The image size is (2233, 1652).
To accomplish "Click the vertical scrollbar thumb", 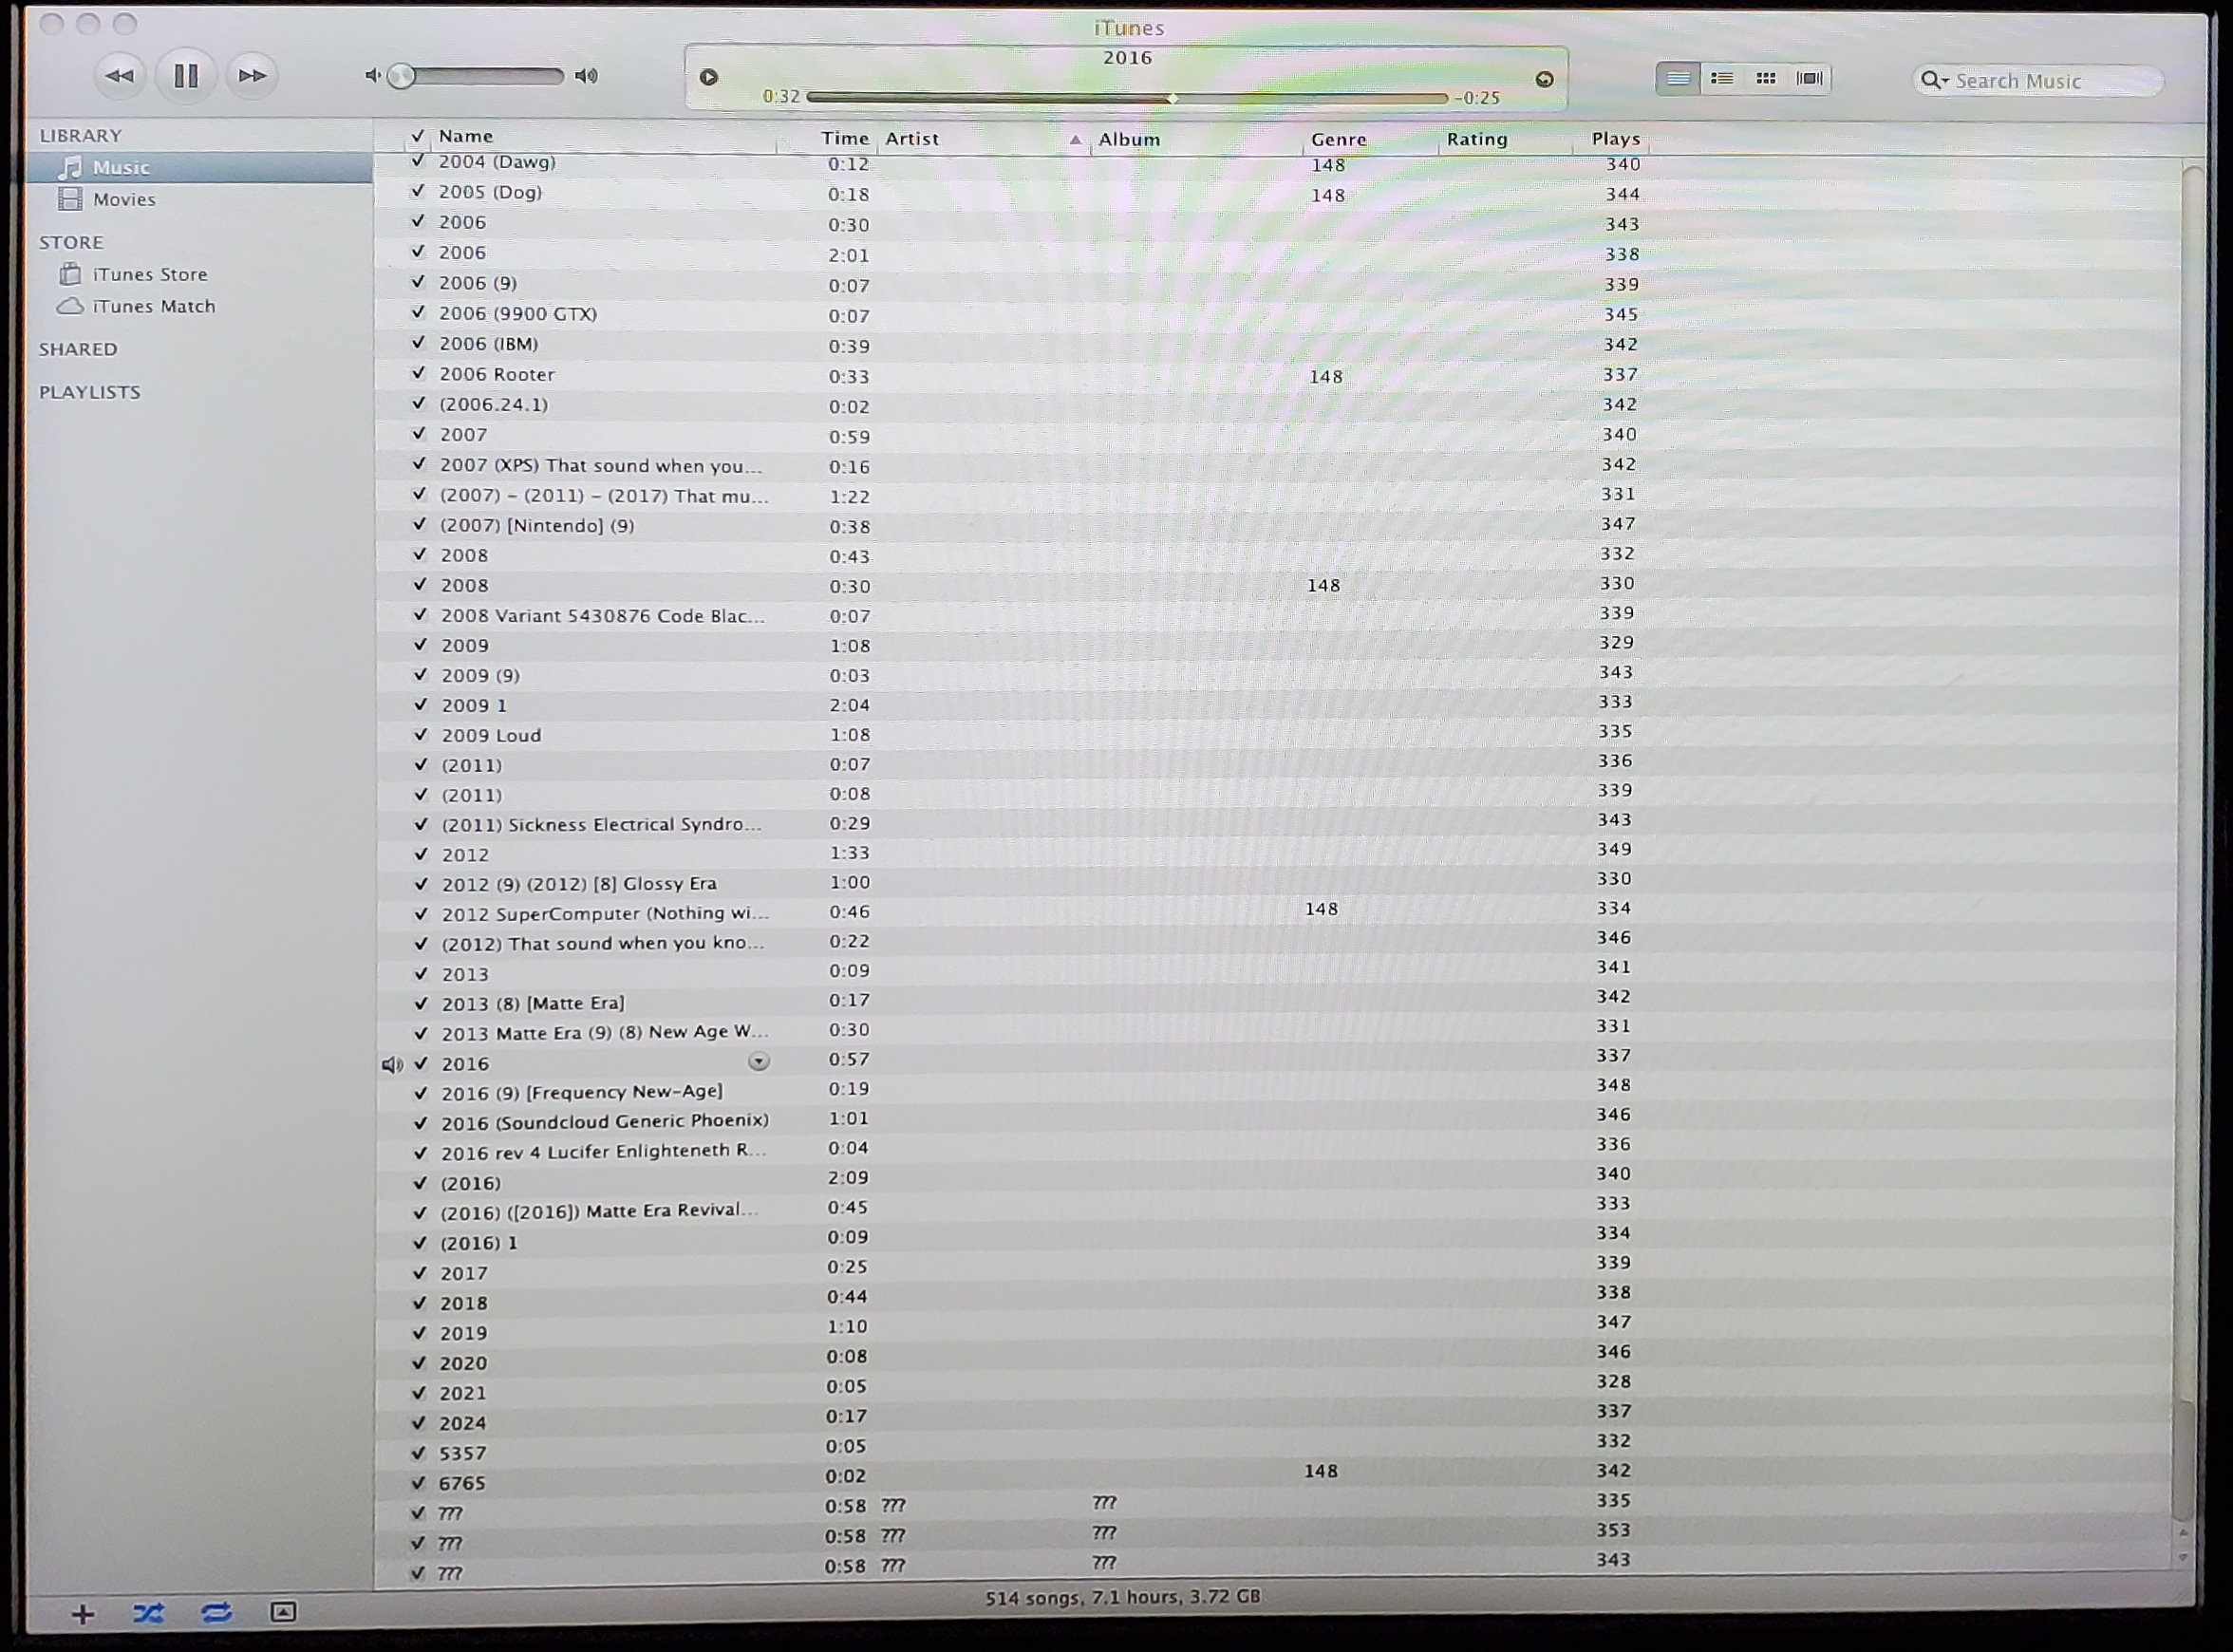I will coord(2183,1459).
